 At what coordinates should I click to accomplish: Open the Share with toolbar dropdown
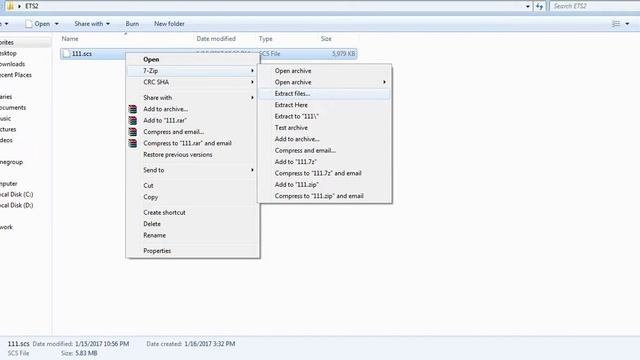(92, 24)
